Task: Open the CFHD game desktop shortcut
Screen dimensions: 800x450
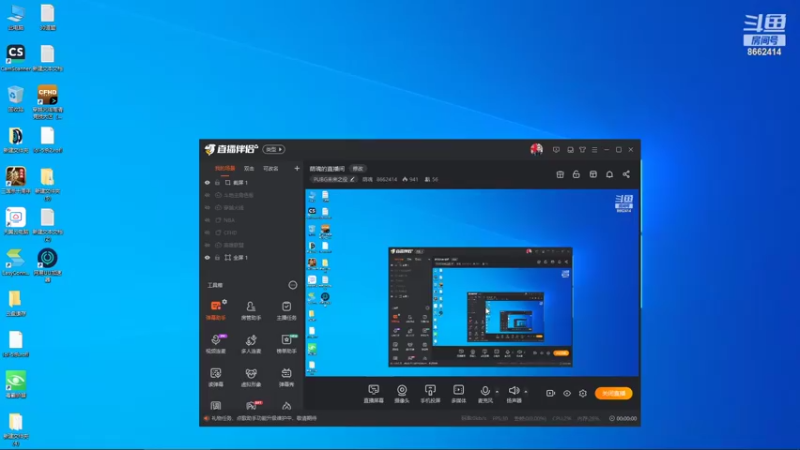Action: coord(47,102)
